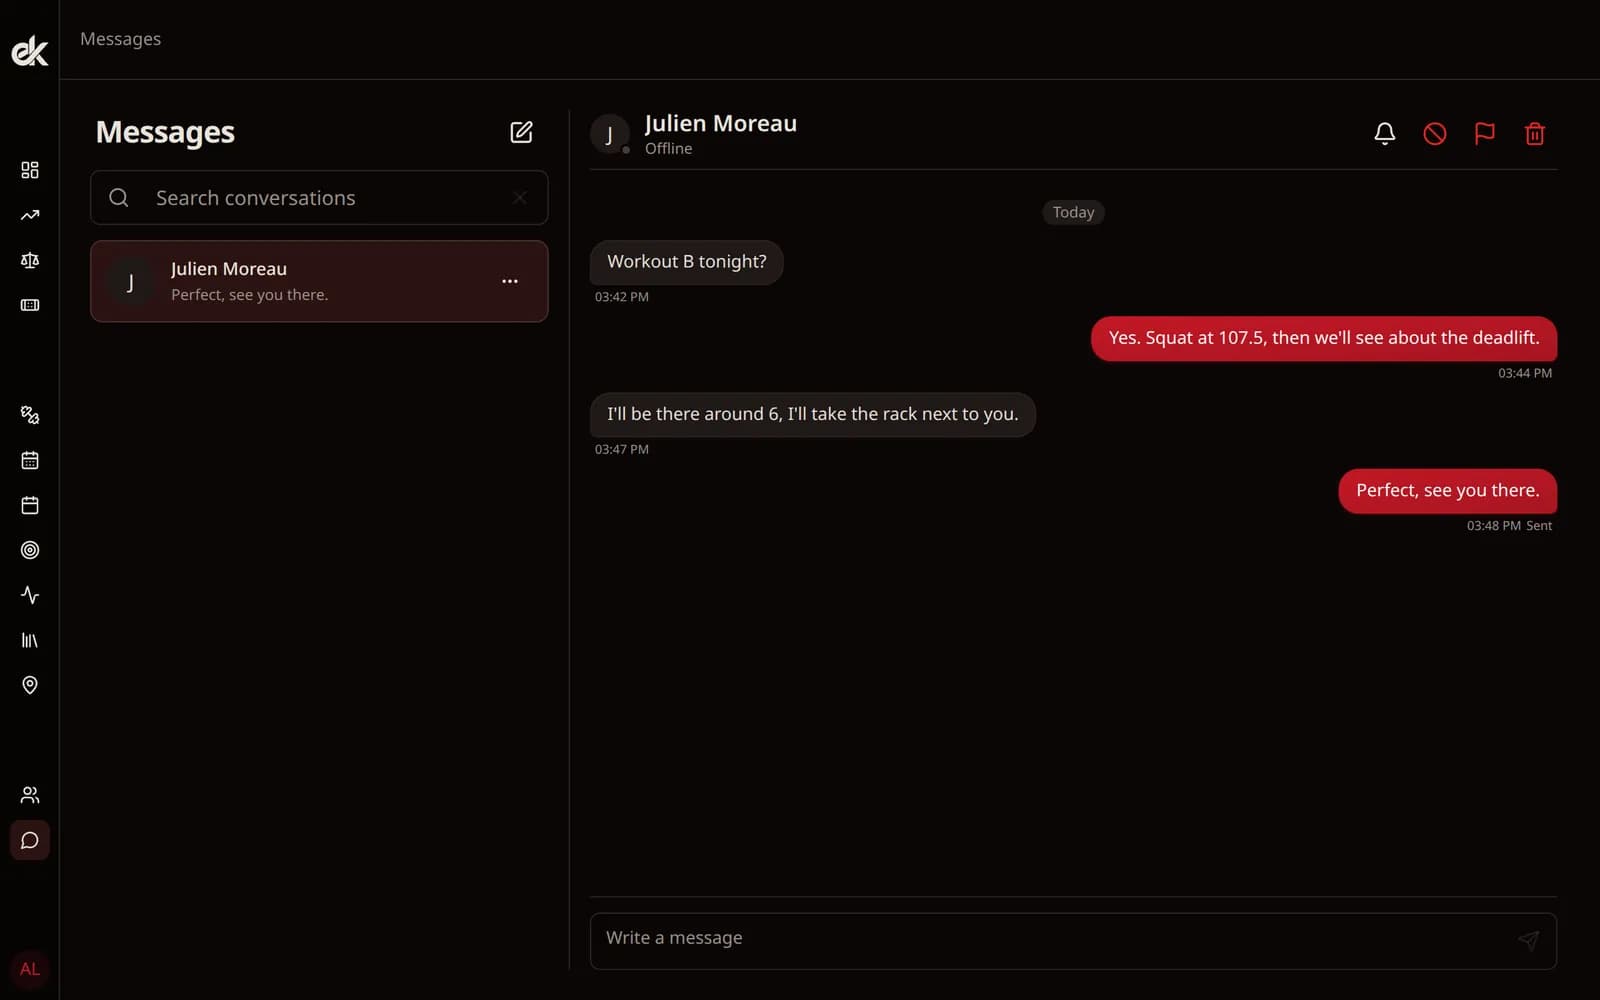Select the chat messages icon in sidebar
The image size is (1600, 1000).
(x=30, y=840)
